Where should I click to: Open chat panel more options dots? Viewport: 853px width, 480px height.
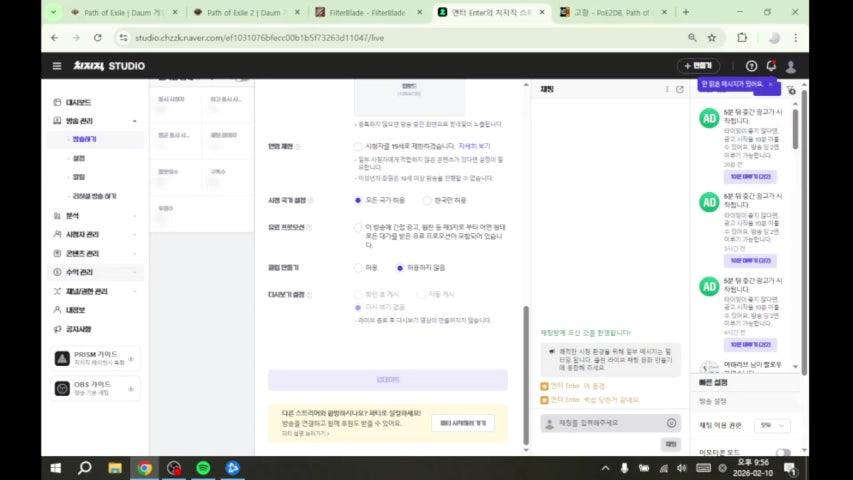pos(667,89)
